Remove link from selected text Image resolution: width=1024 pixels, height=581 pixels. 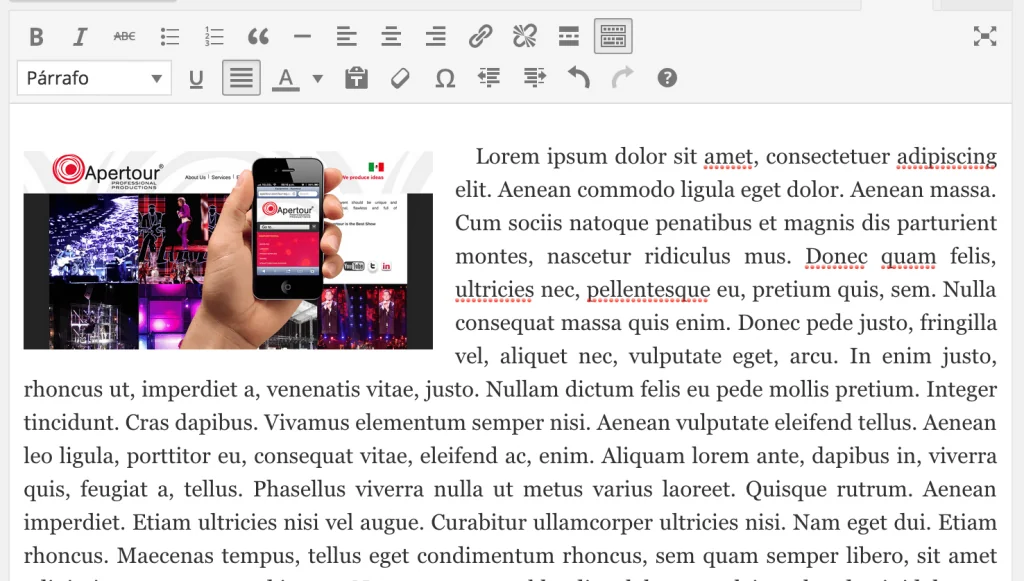[x=524, y=37]
